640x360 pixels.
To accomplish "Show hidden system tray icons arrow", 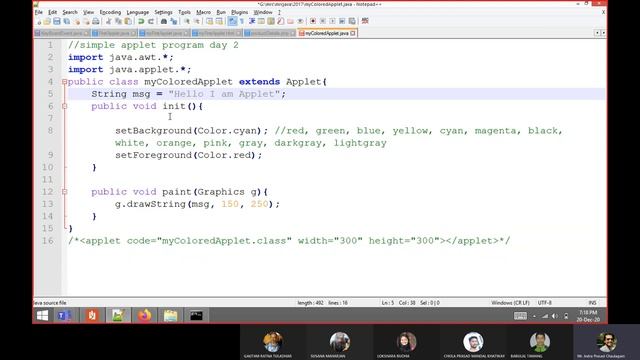I will pos(534,316).
